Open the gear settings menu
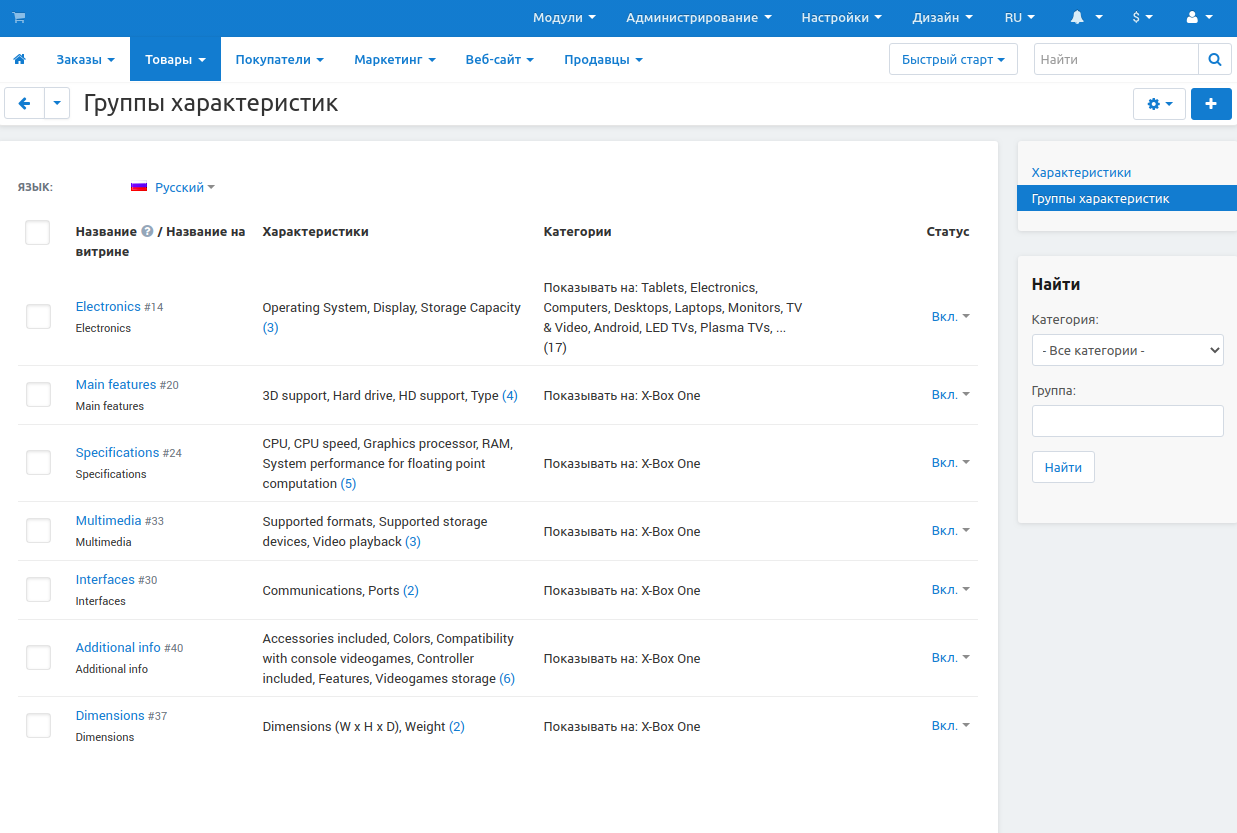Viewport: 1237px width, 833px height. (1159, 104)
